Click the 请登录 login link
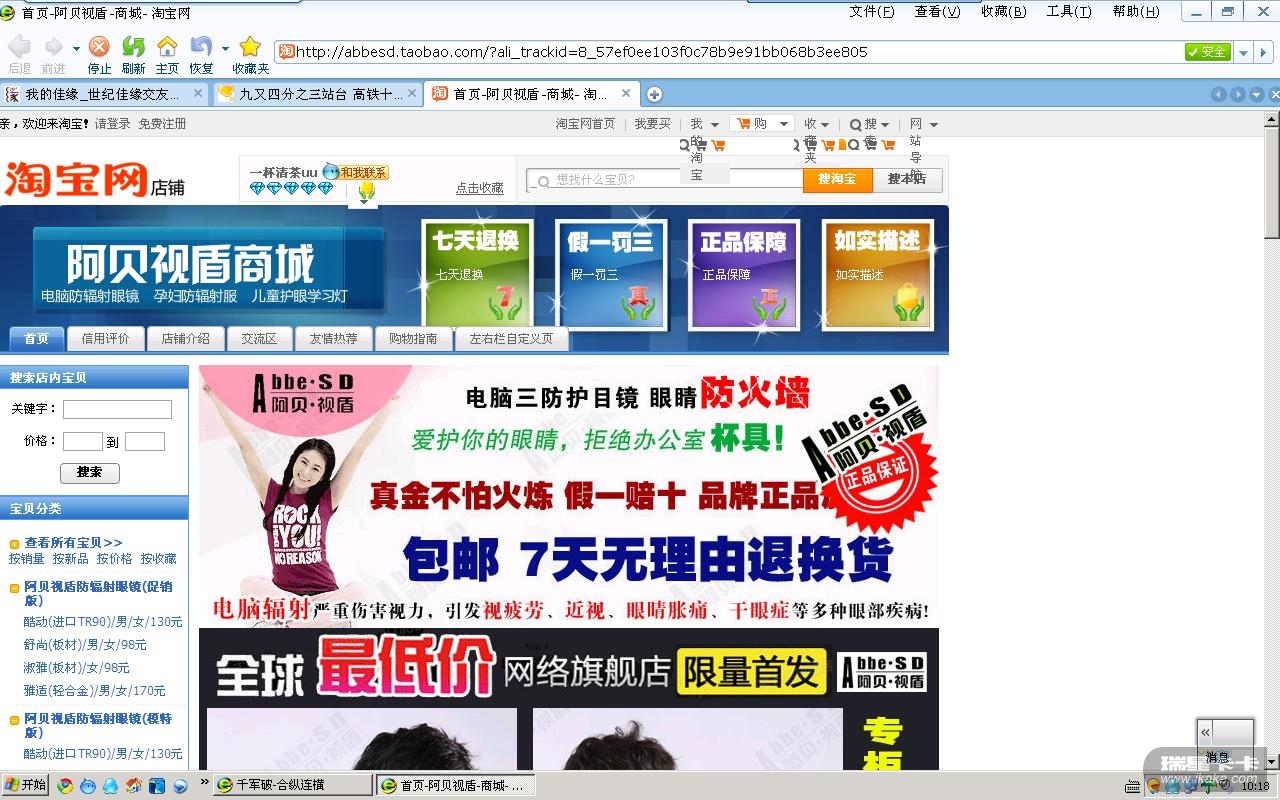Viewport: 1280px width, 800px height. 113,124
